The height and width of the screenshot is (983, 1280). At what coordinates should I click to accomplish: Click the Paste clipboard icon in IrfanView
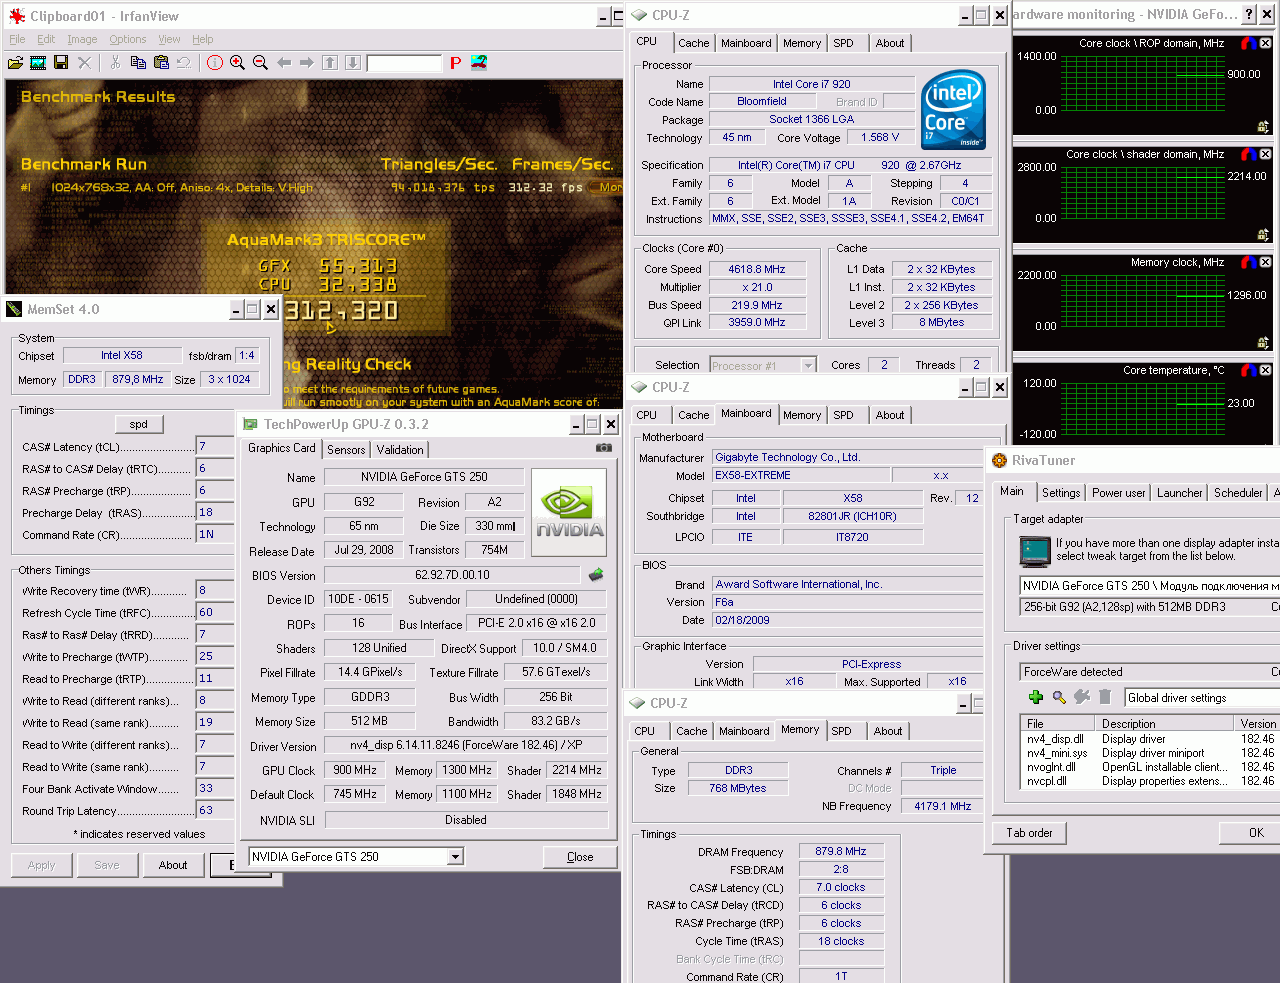(161, 63)
